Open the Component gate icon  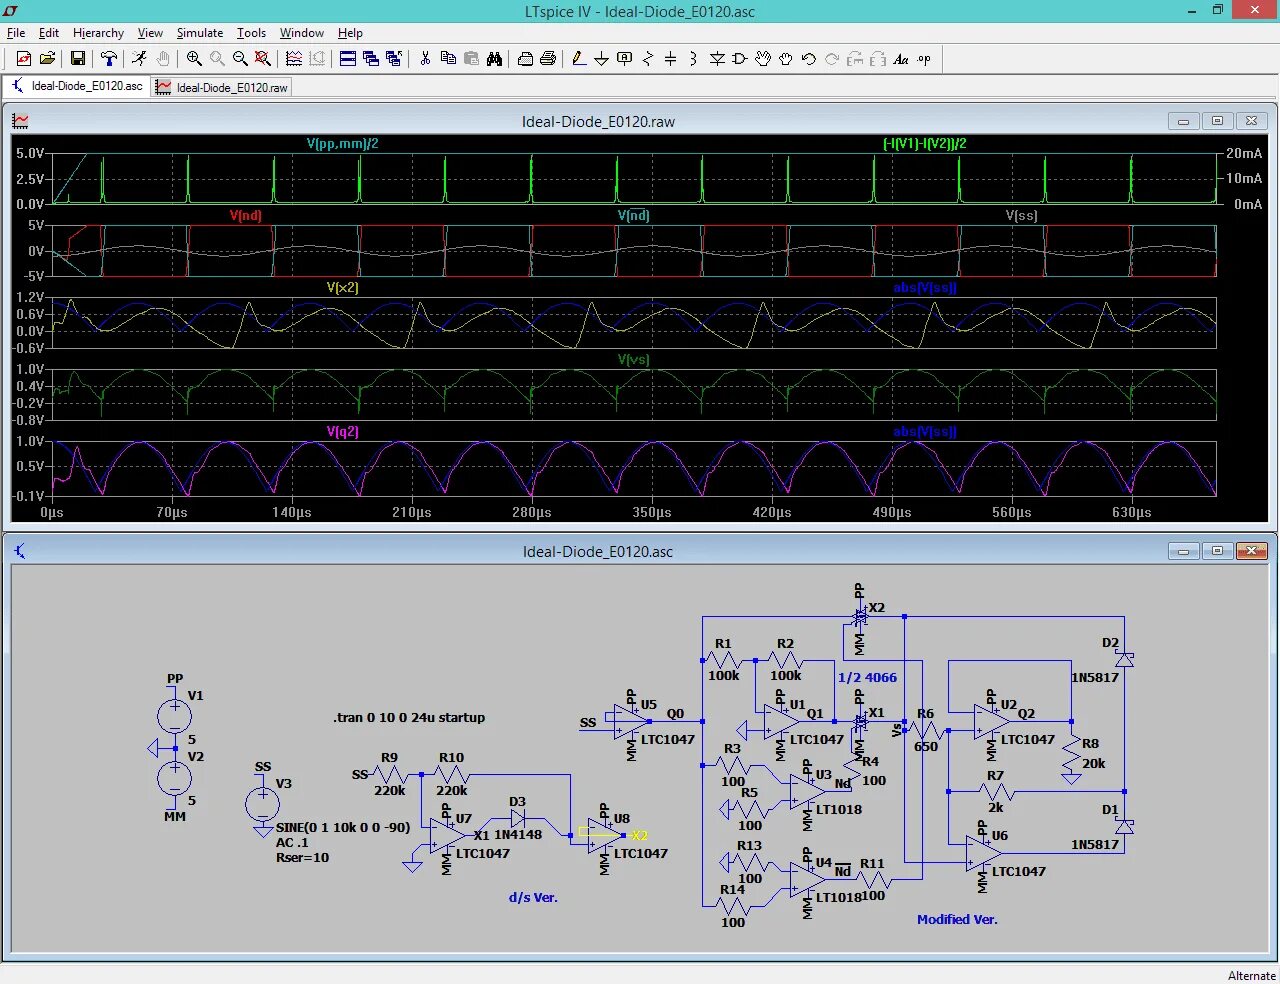[740, 59]
